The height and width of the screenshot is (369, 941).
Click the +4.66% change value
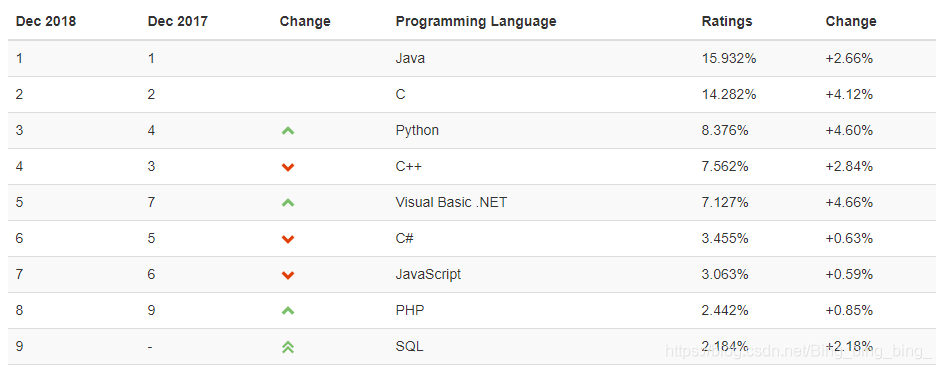849,202
